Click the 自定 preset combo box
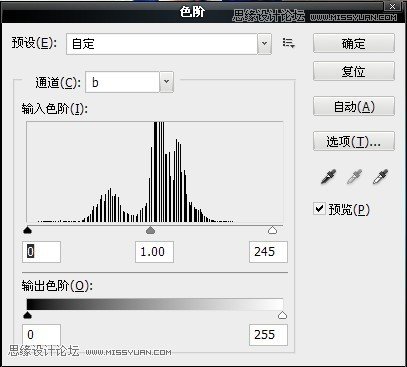 169,44
